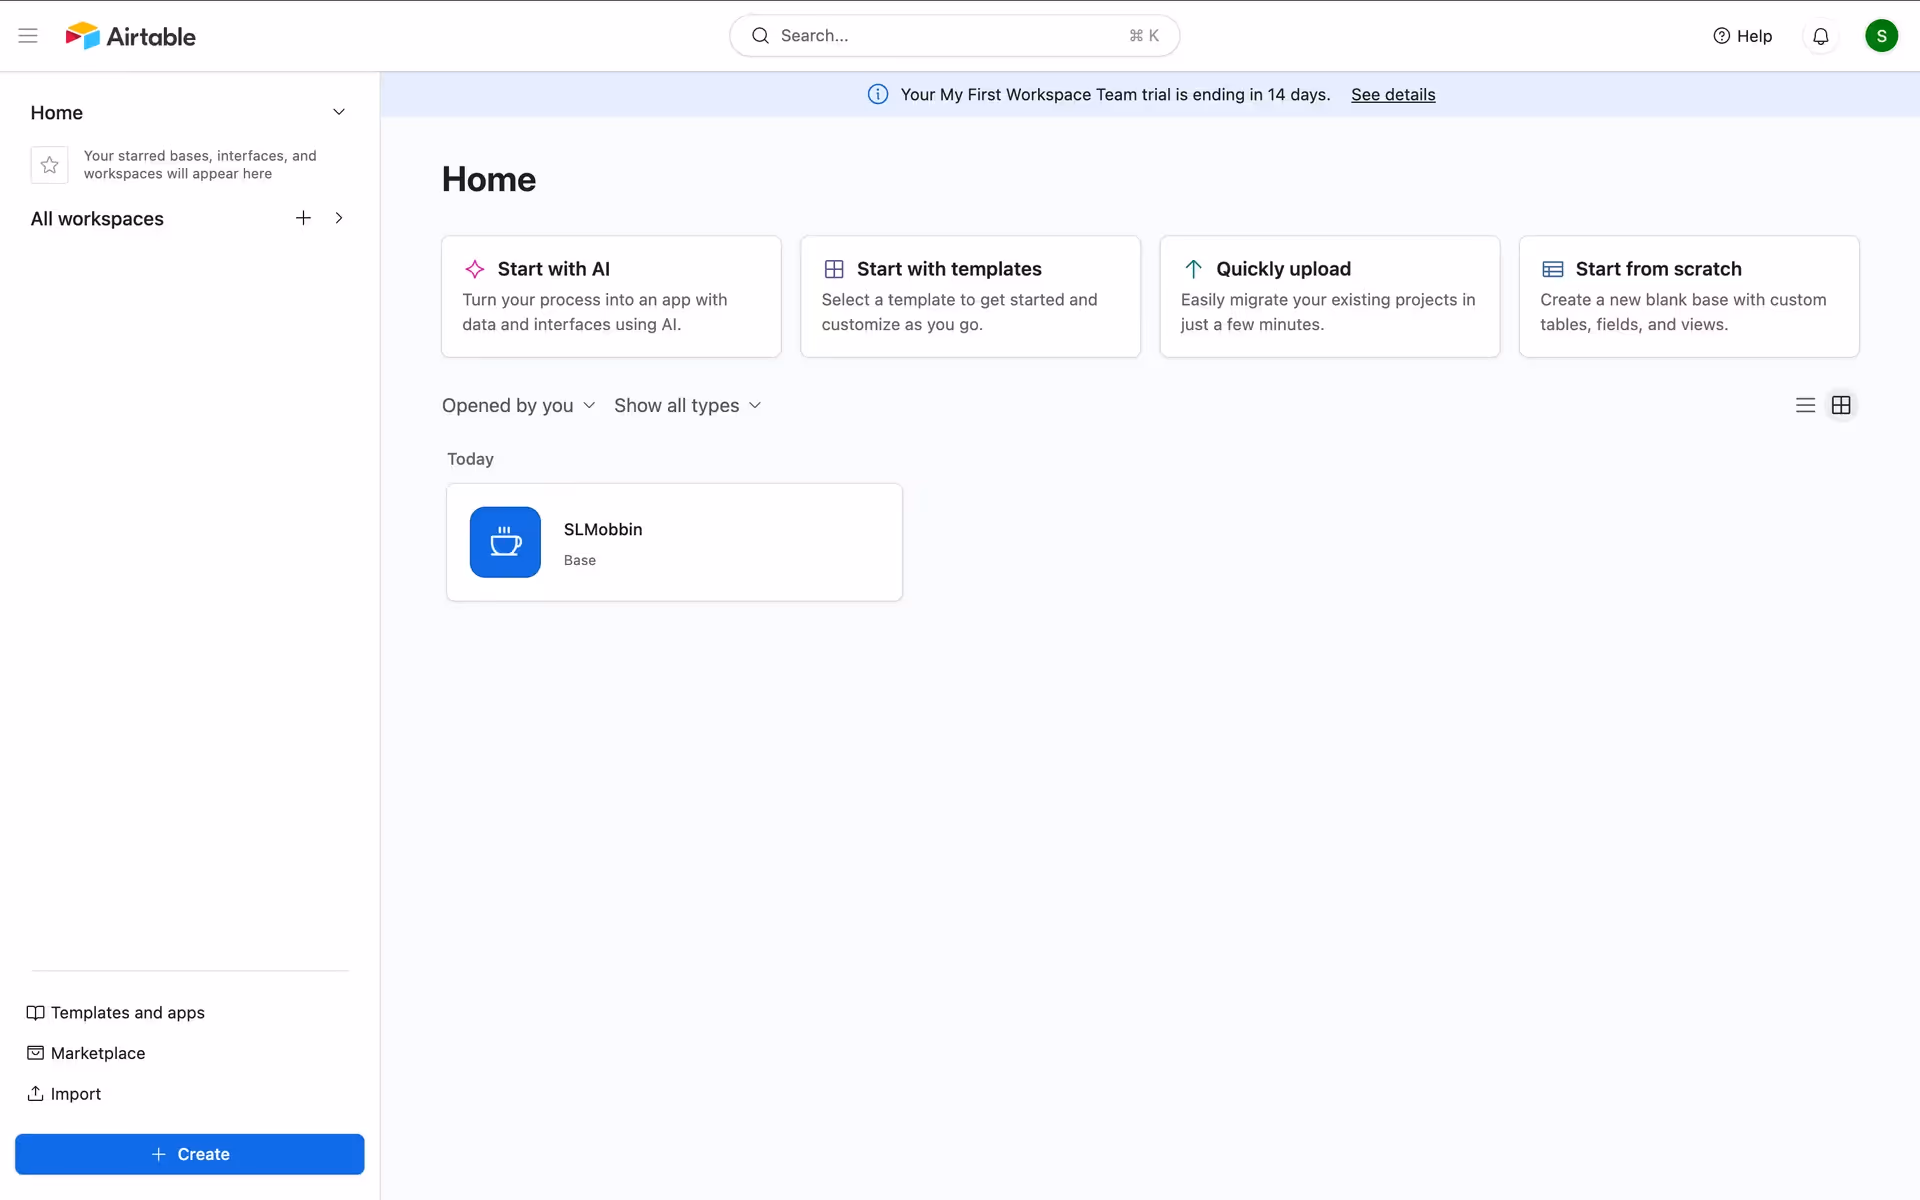Click the Airtable logo
This screenshot has width=1920, height=1200.
[x=131, y=36]
